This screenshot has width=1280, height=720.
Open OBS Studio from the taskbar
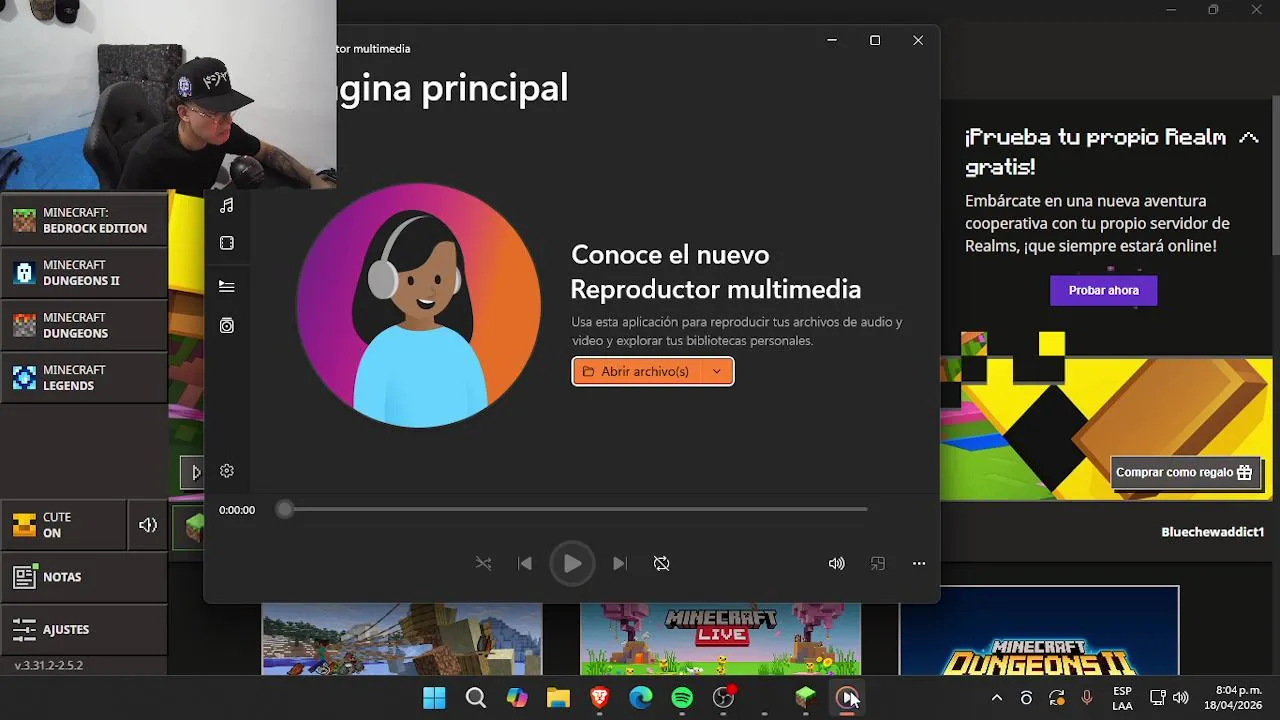click(723, 698)
